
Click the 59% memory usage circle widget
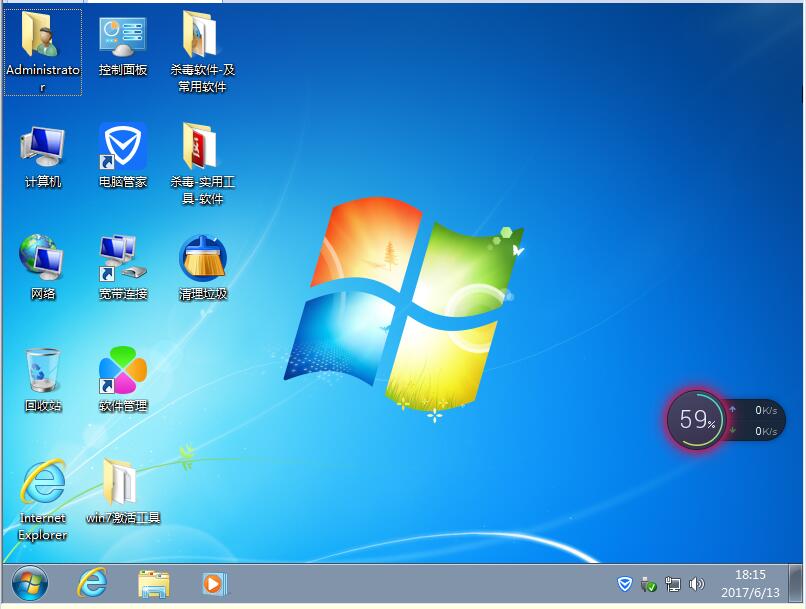click(x=696, y=419)
